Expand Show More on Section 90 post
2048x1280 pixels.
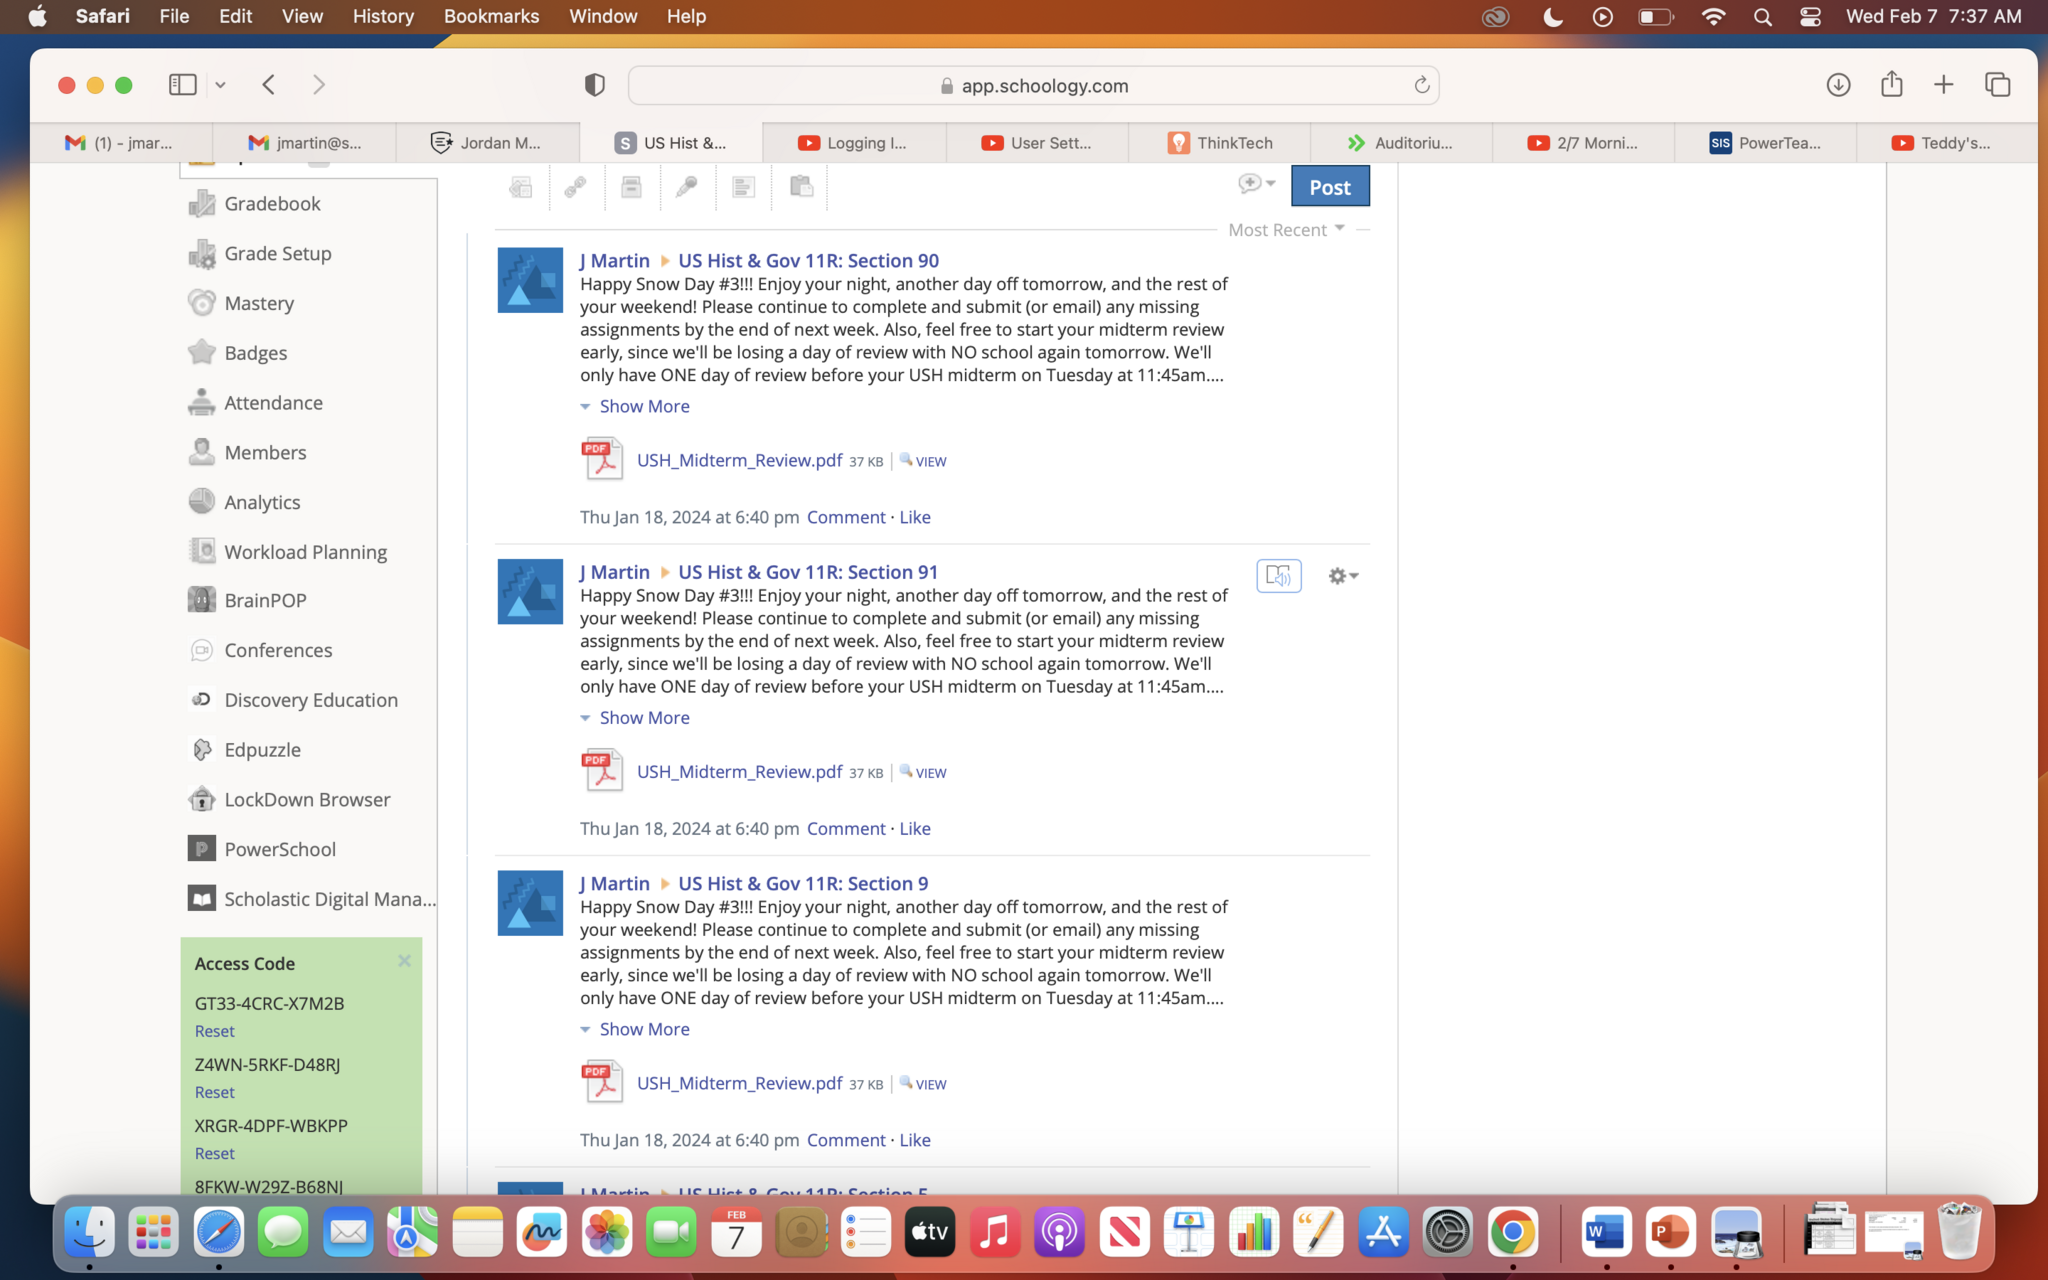tap(644, 406)
